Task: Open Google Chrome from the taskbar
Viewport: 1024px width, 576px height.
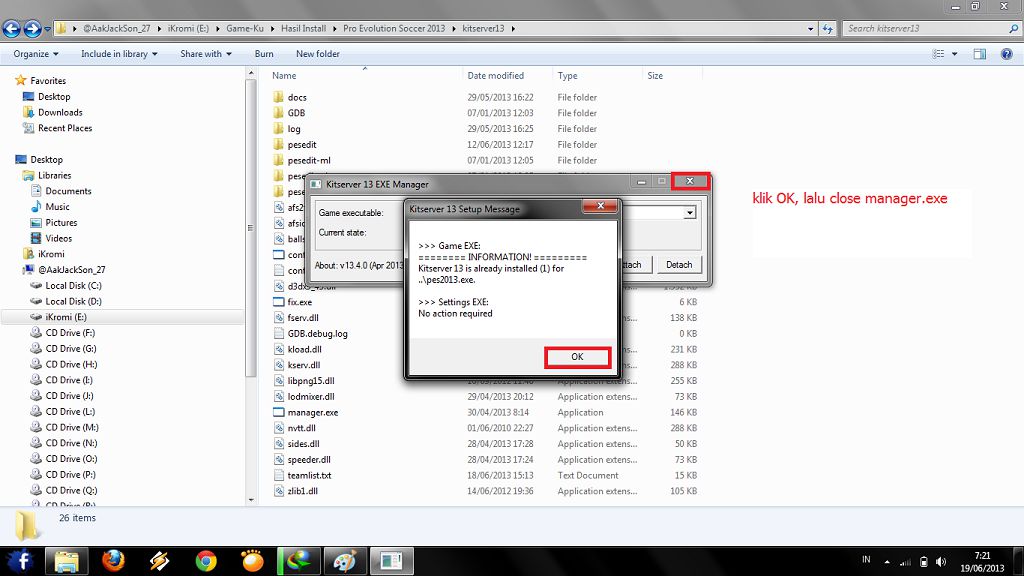Action: 206,560
